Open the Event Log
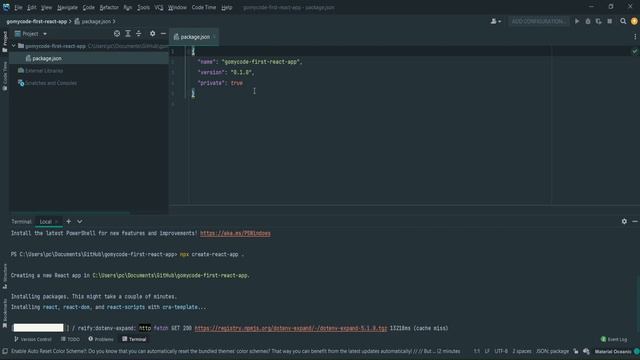 614,339
